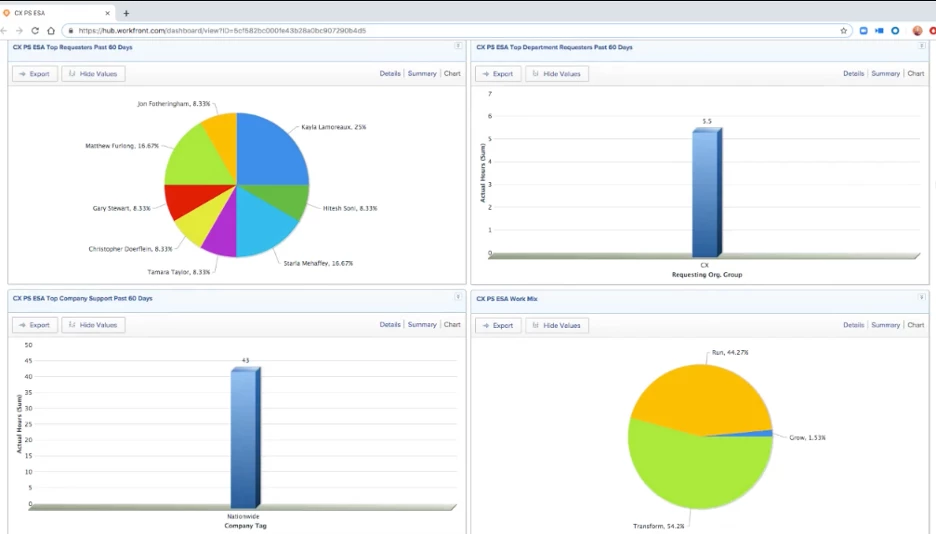
Task: Open Details tab of Work Mix report
Action: 854,325
